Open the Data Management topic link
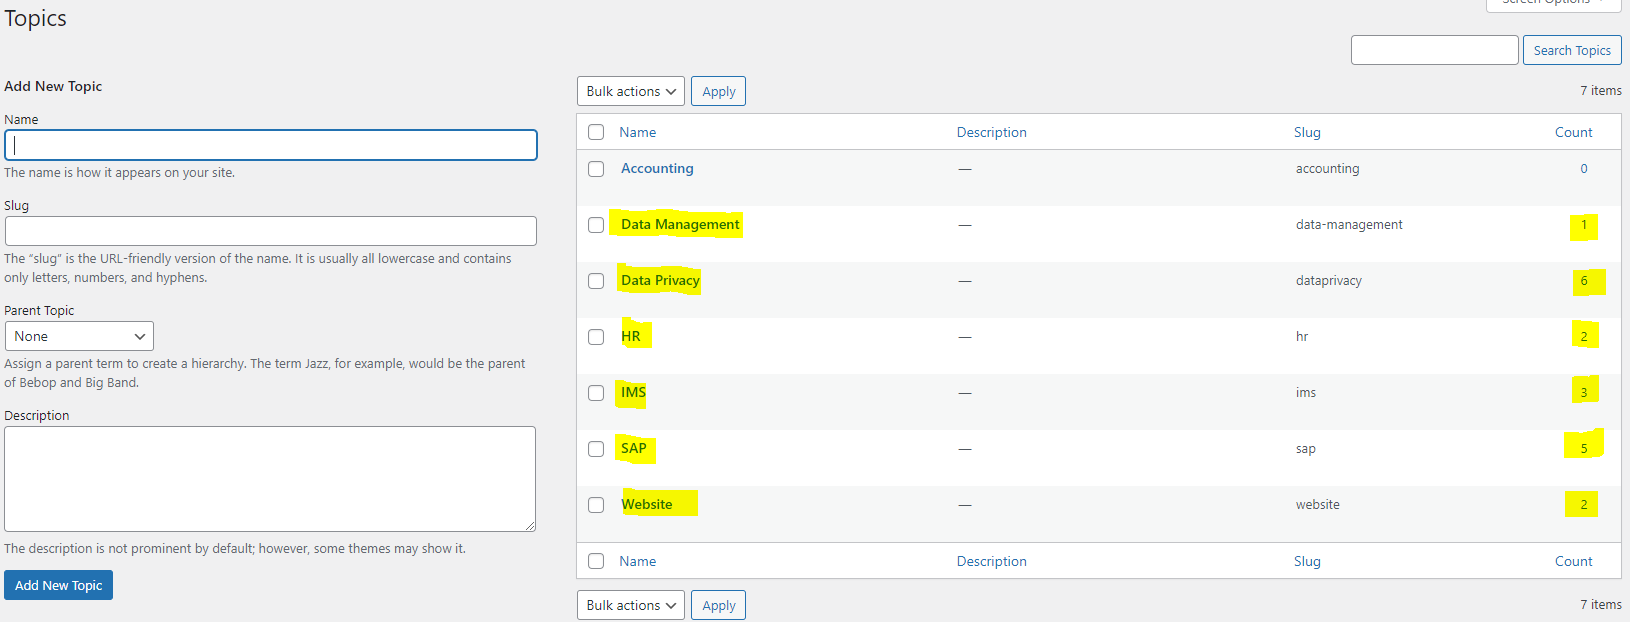The width and height of the screenshot is (1630, 622). pos(680,224)
